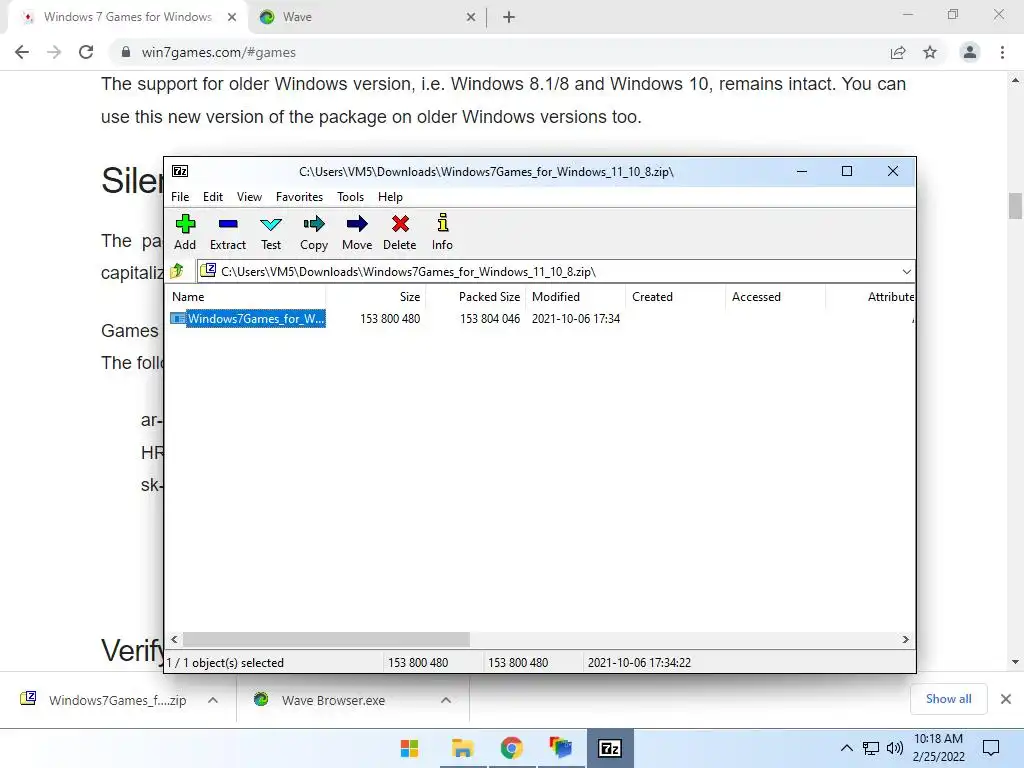The width and height of the screenshot is (1024, 768).
Task: Open the Wave Browser.exe download item
Action: tap(320, 700)
